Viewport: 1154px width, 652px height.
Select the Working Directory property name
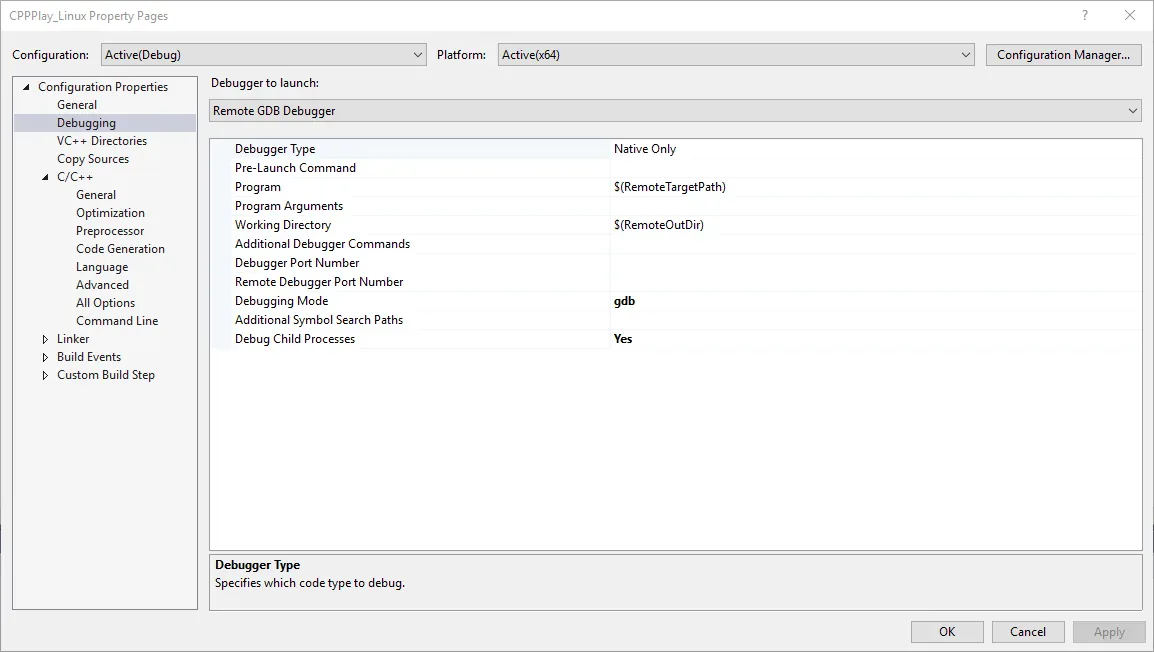click(283, 225)
